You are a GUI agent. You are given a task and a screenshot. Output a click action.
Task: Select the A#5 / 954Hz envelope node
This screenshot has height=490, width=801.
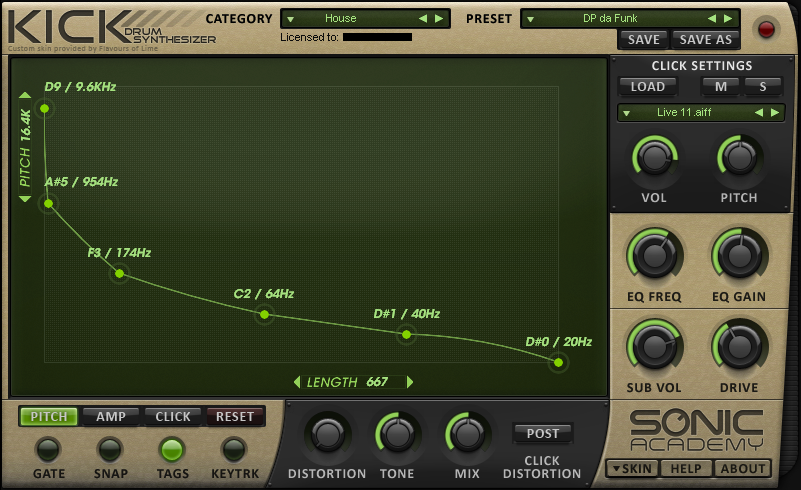[49, 203]
